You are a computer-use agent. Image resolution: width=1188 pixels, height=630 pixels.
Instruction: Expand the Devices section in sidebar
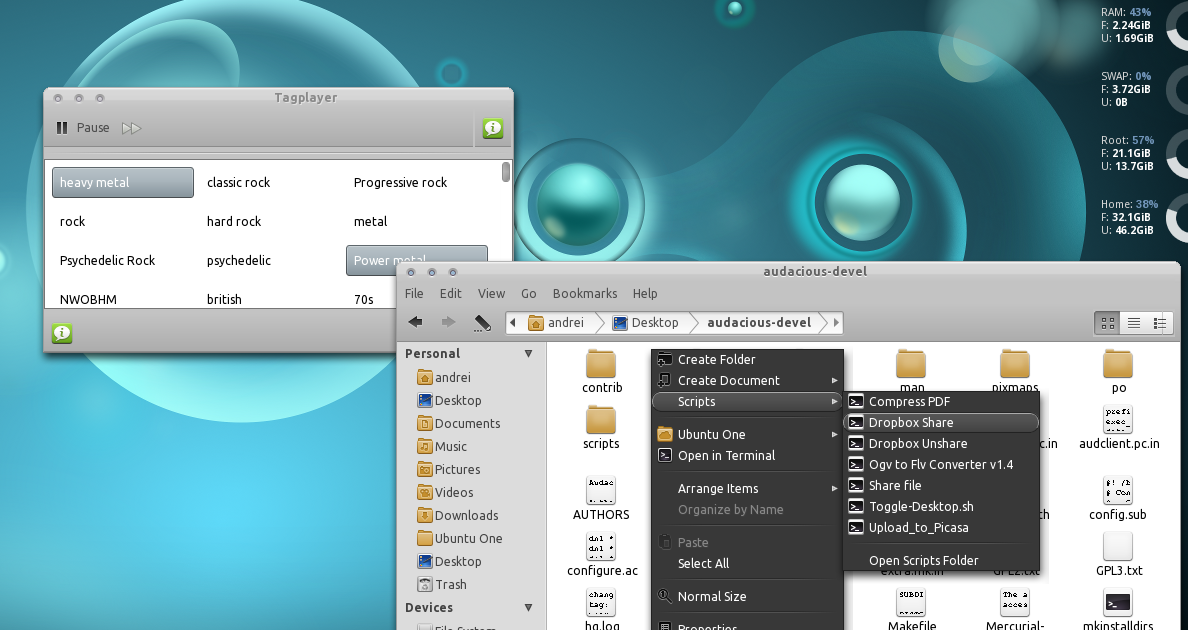pyautogui.click(x=528, y=607)
